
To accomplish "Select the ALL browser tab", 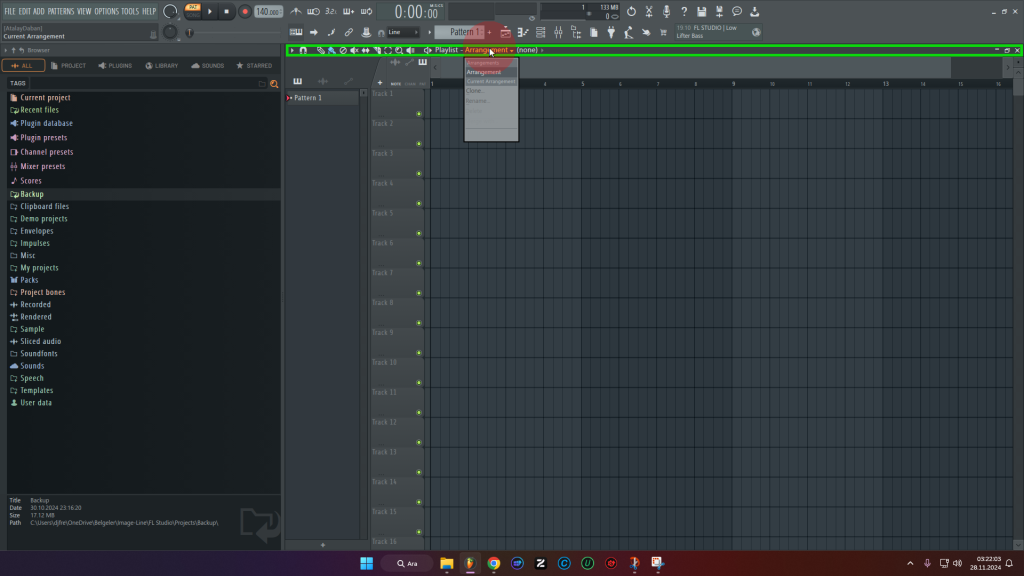I will tap(23, 65).
